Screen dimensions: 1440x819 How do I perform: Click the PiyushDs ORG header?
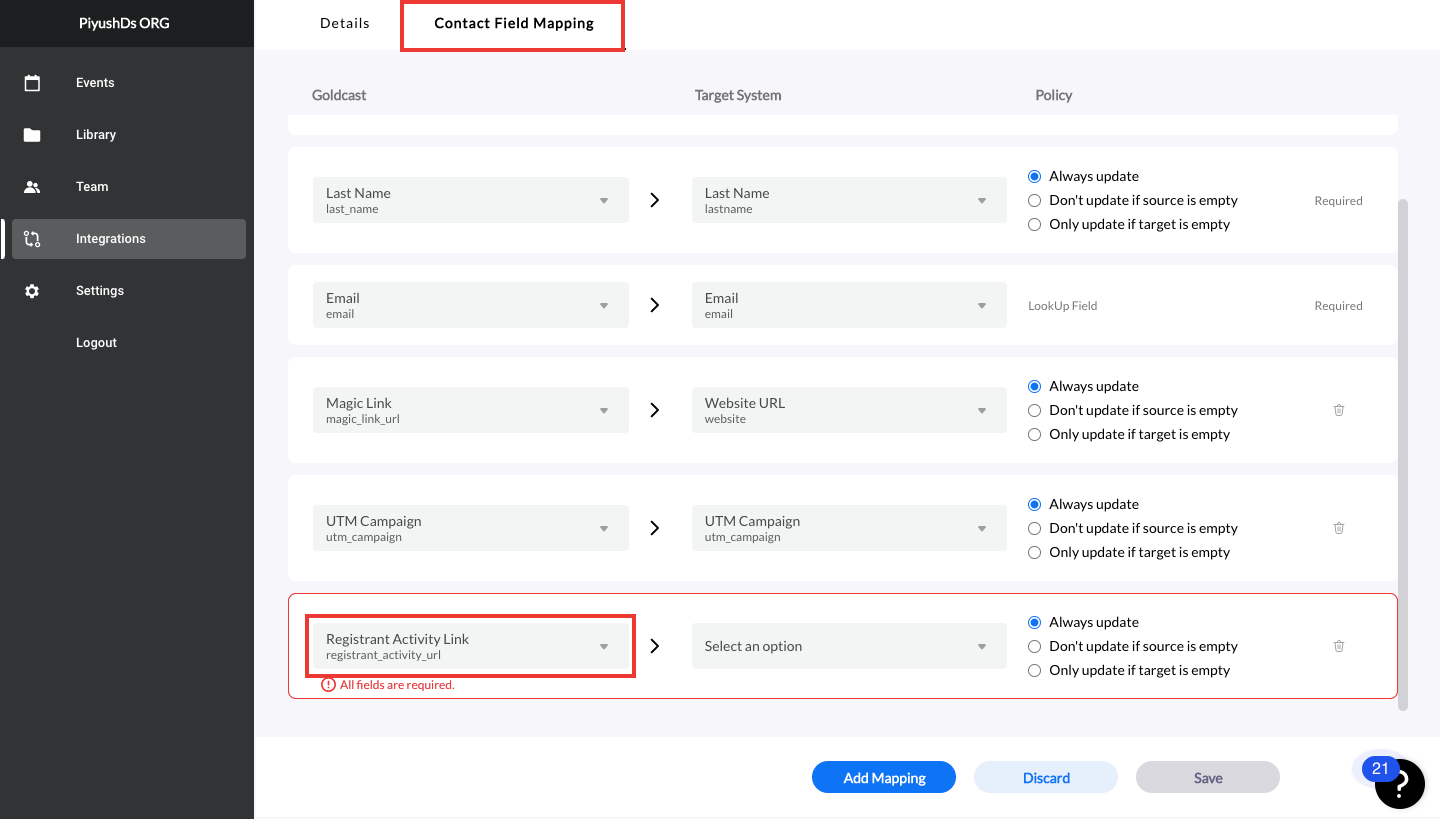pyautogui.click(x=125, y=23)
